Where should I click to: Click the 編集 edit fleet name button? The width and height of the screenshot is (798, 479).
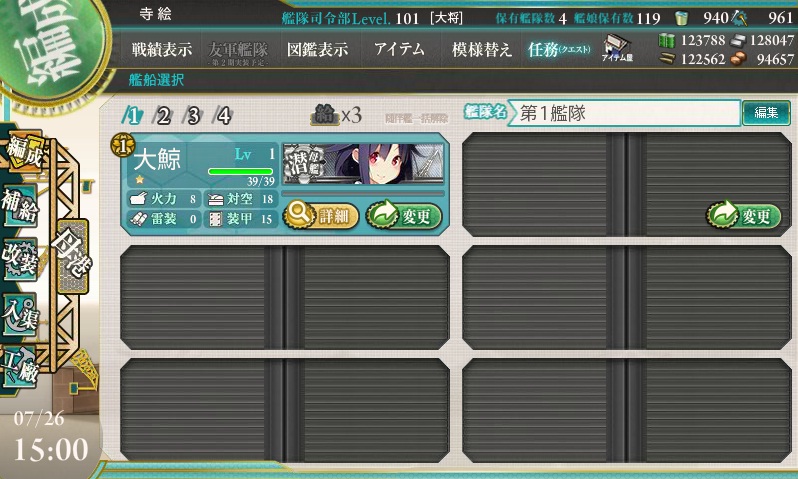tap(766, 113)
